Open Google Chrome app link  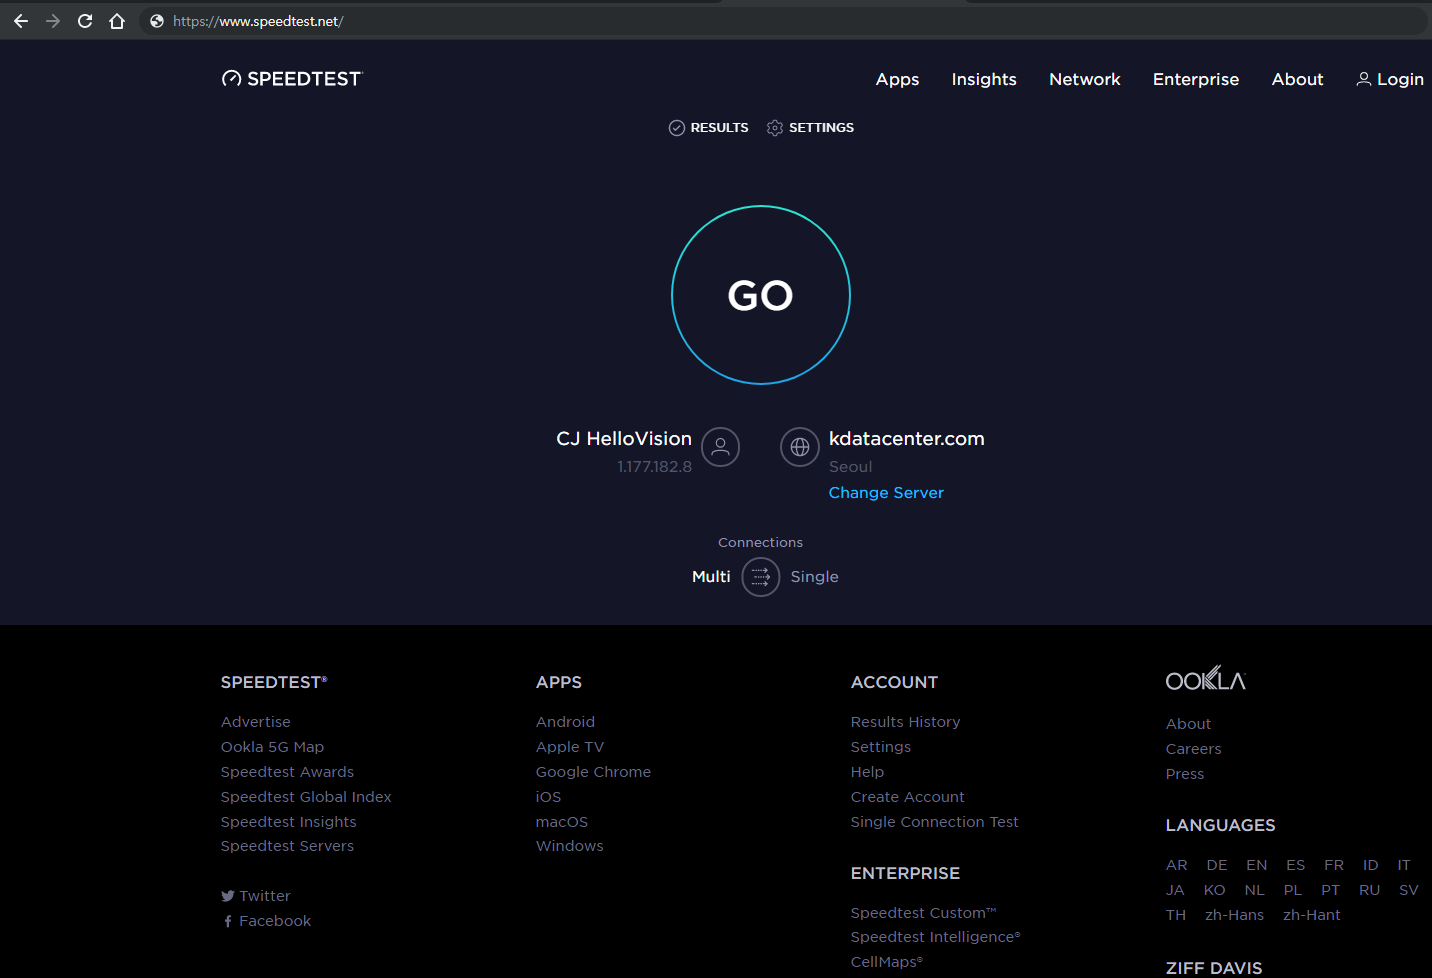tap(593, 772)
